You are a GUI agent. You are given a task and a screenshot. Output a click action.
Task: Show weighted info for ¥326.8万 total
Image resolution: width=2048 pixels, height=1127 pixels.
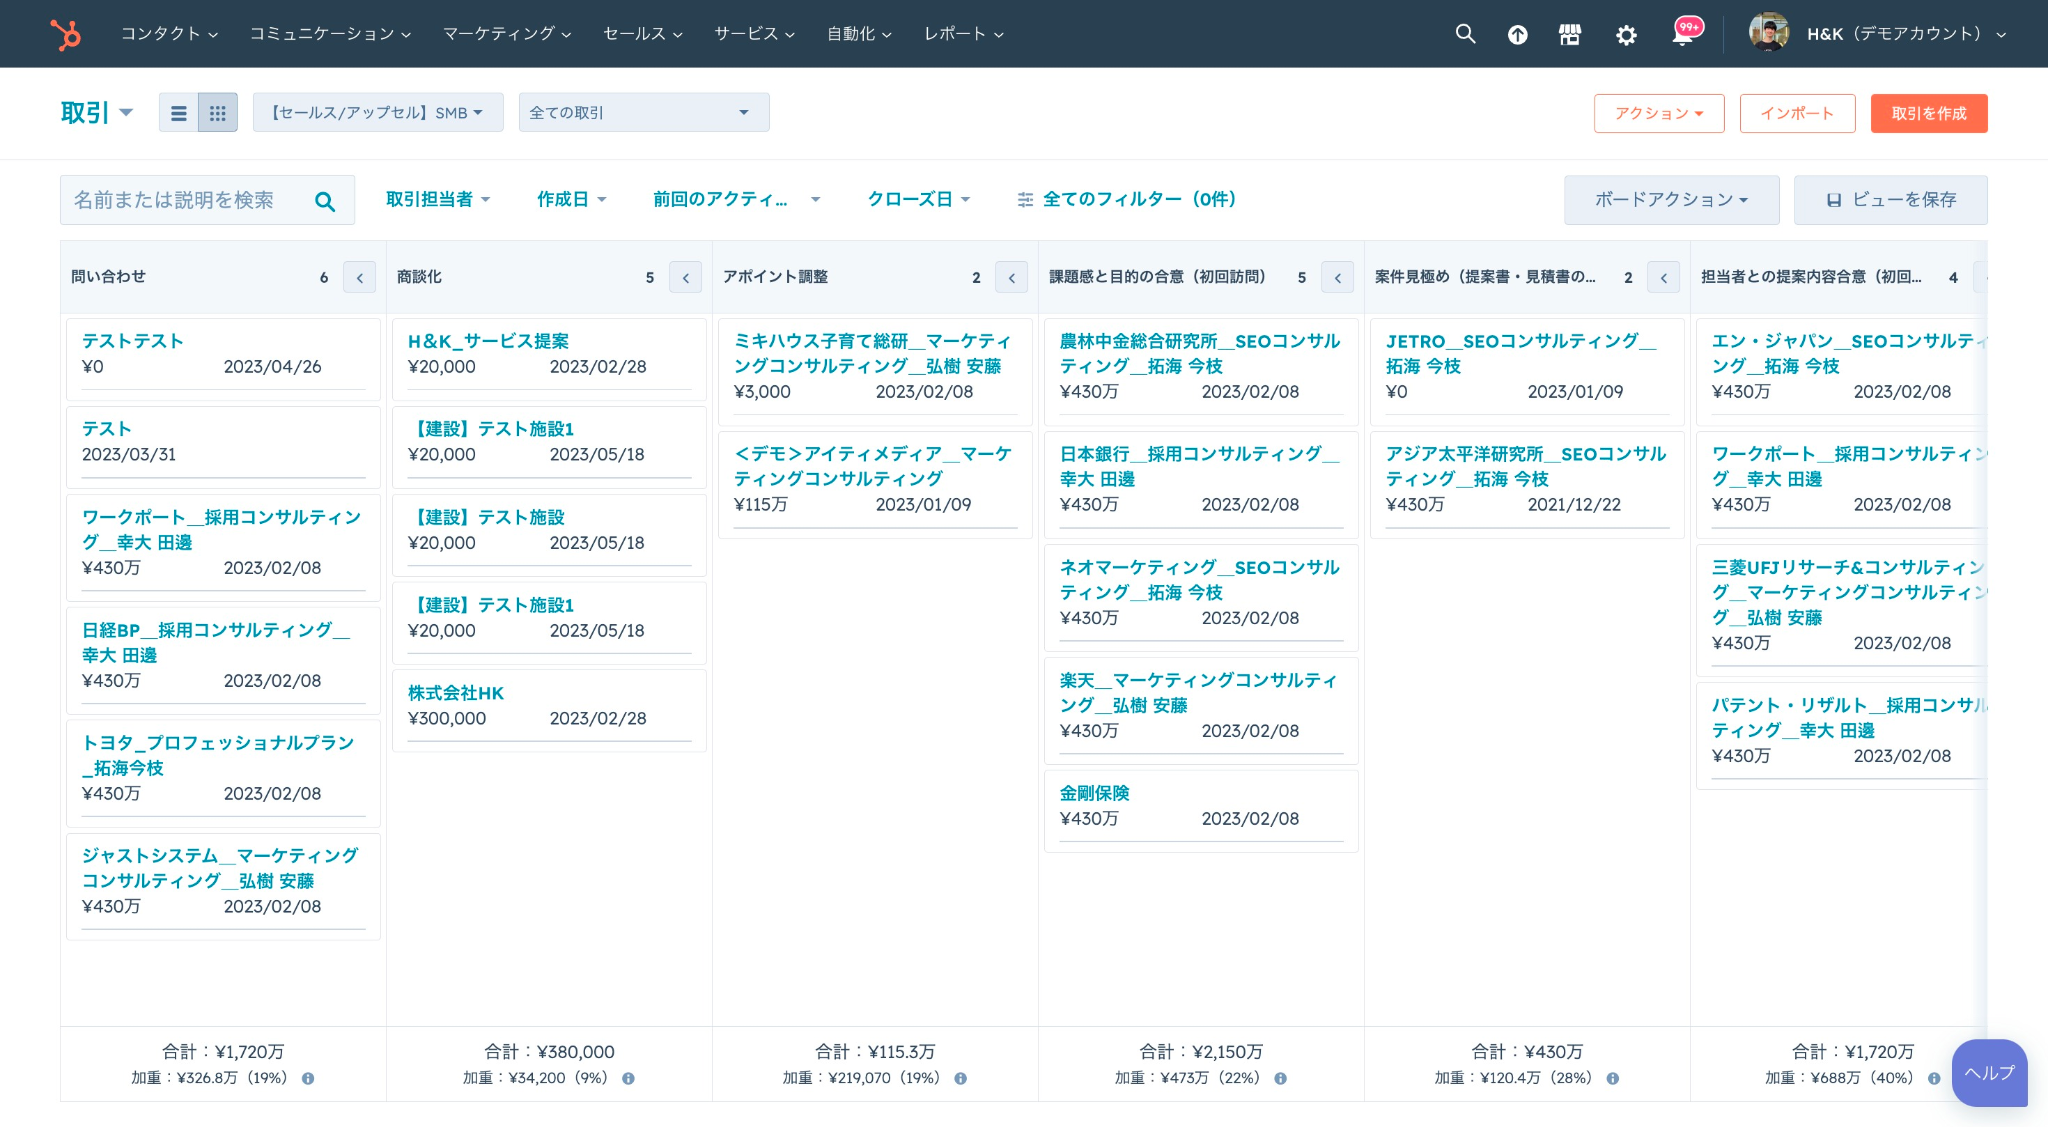(308, 1079)
